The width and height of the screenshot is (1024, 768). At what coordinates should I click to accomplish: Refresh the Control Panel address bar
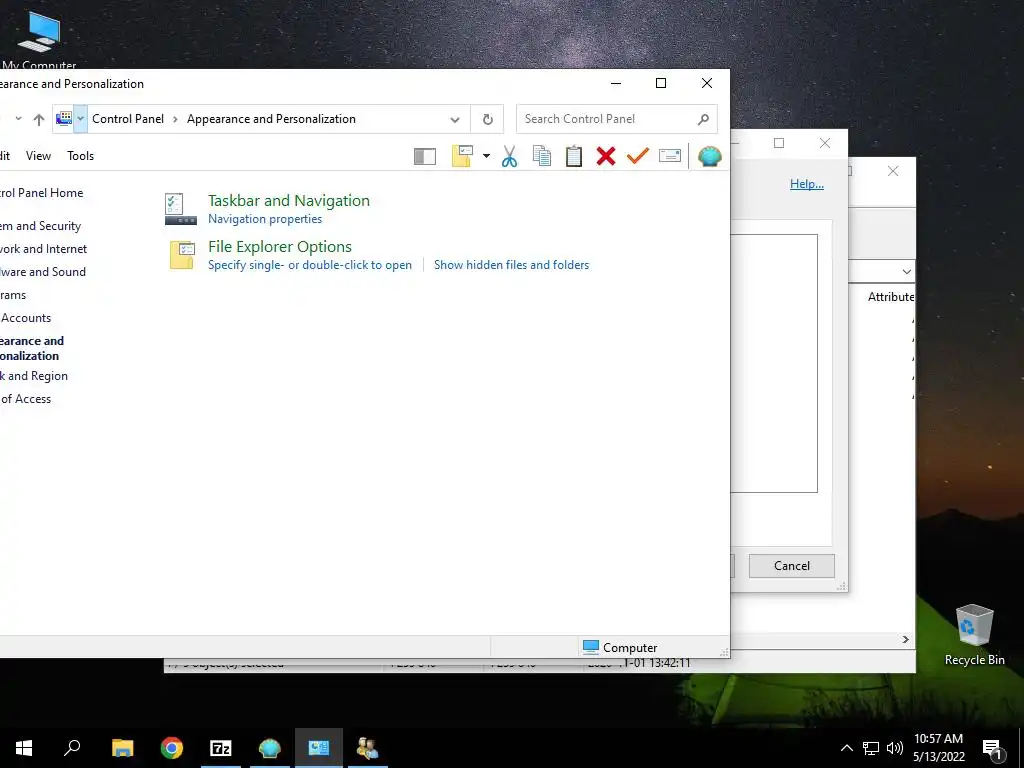(x=487, y=119)
